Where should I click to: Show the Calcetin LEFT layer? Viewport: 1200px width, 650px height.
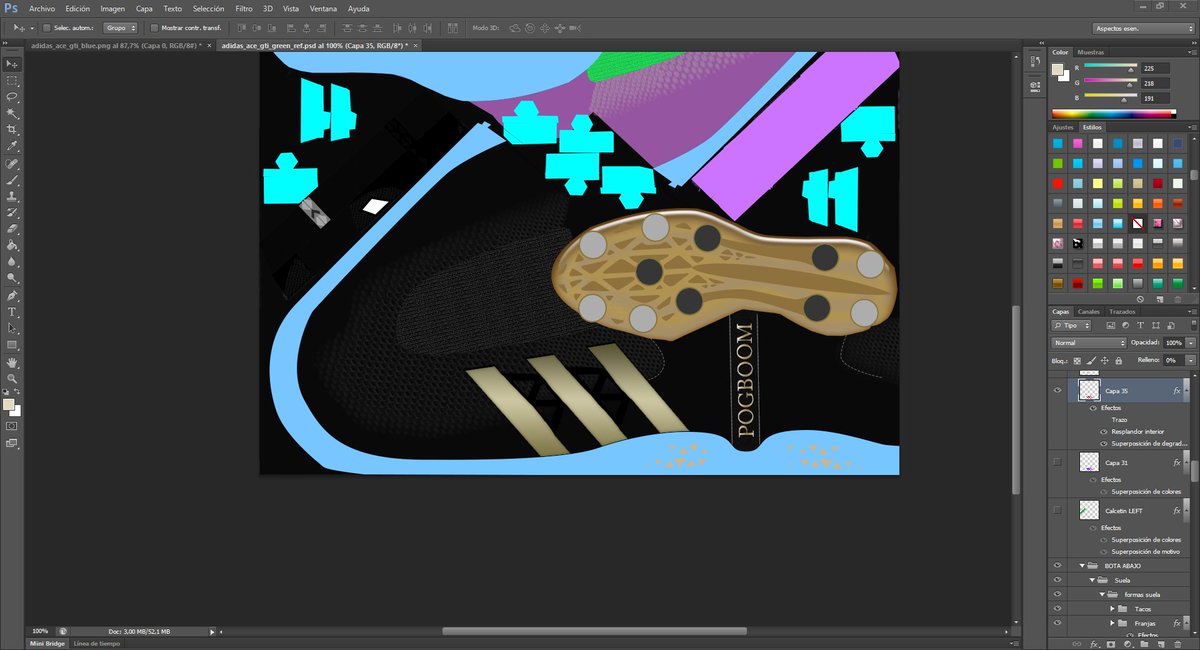point(1057,510)
